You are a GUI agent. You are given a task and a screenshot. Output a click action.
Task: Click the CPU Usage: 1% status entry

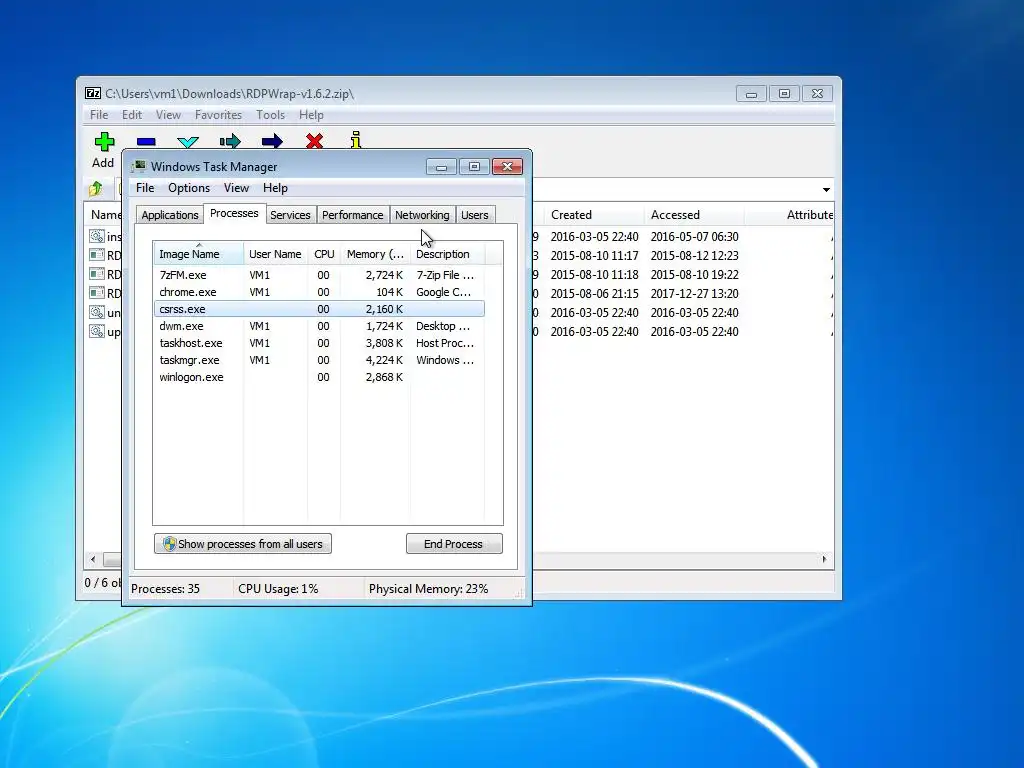(x=278, y=589)
